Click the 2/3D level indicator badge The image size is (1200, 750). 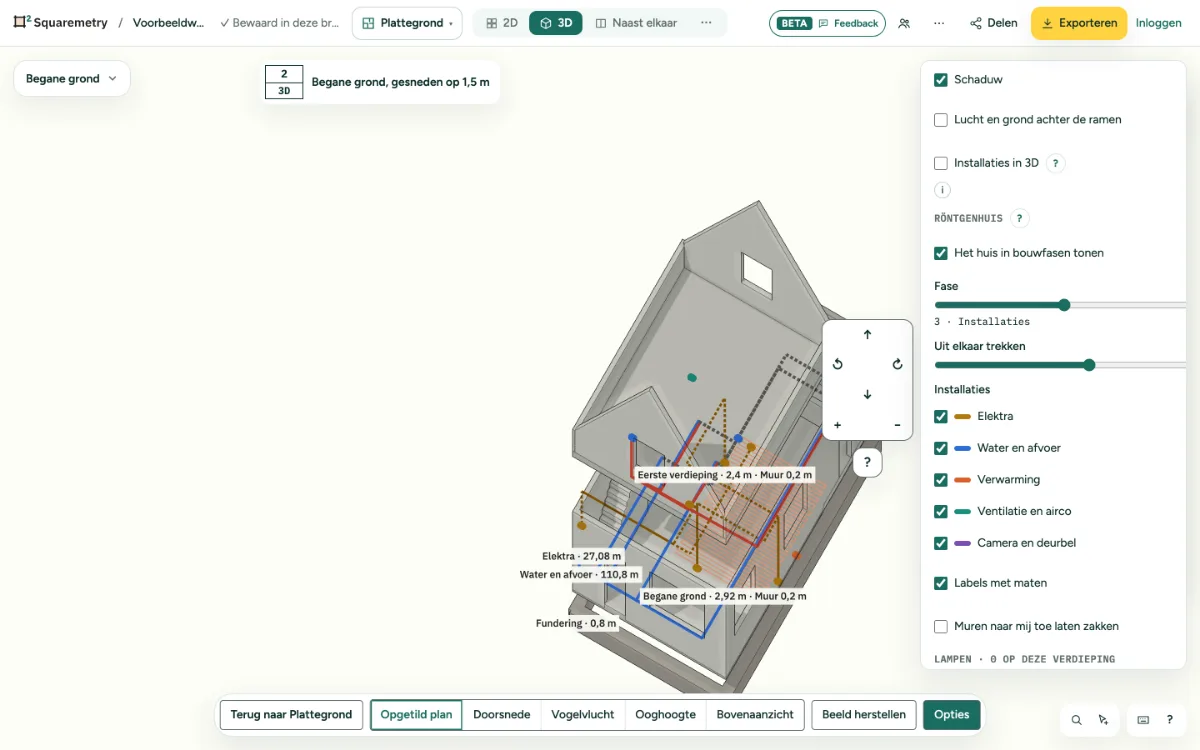[x=284, y=82]
